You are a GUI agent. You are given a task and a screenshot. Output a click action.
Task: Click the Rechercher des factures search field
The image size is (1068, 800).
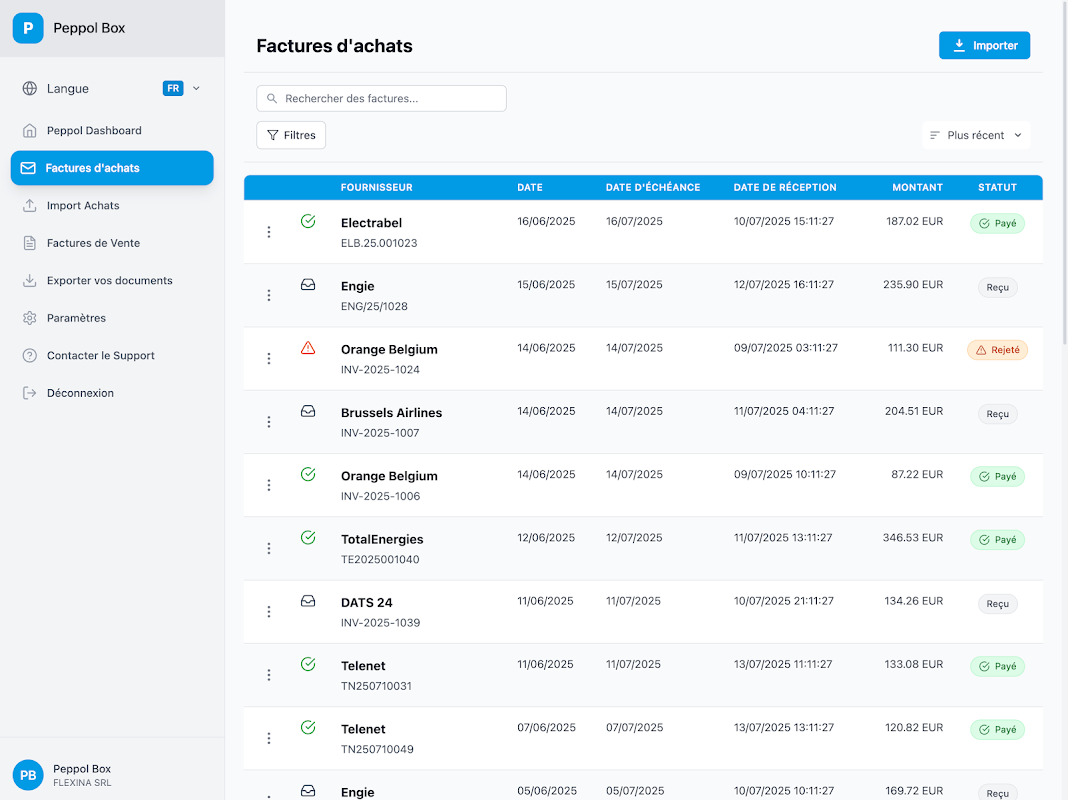[381, 99]
